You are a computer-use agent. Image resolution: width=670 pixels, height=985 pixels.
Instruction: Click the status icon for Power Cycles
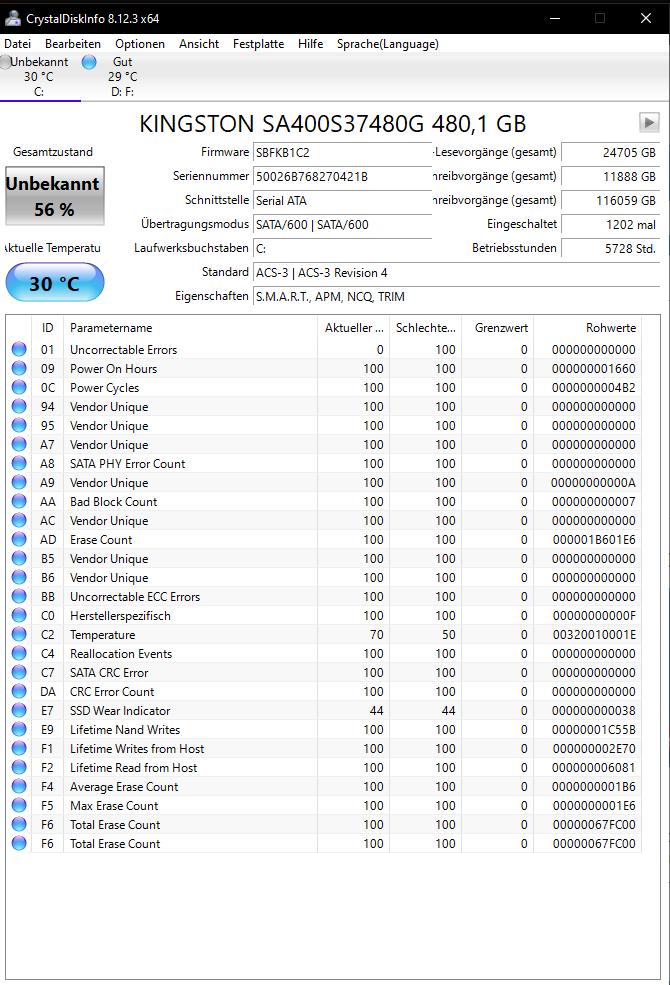point(19,387)
